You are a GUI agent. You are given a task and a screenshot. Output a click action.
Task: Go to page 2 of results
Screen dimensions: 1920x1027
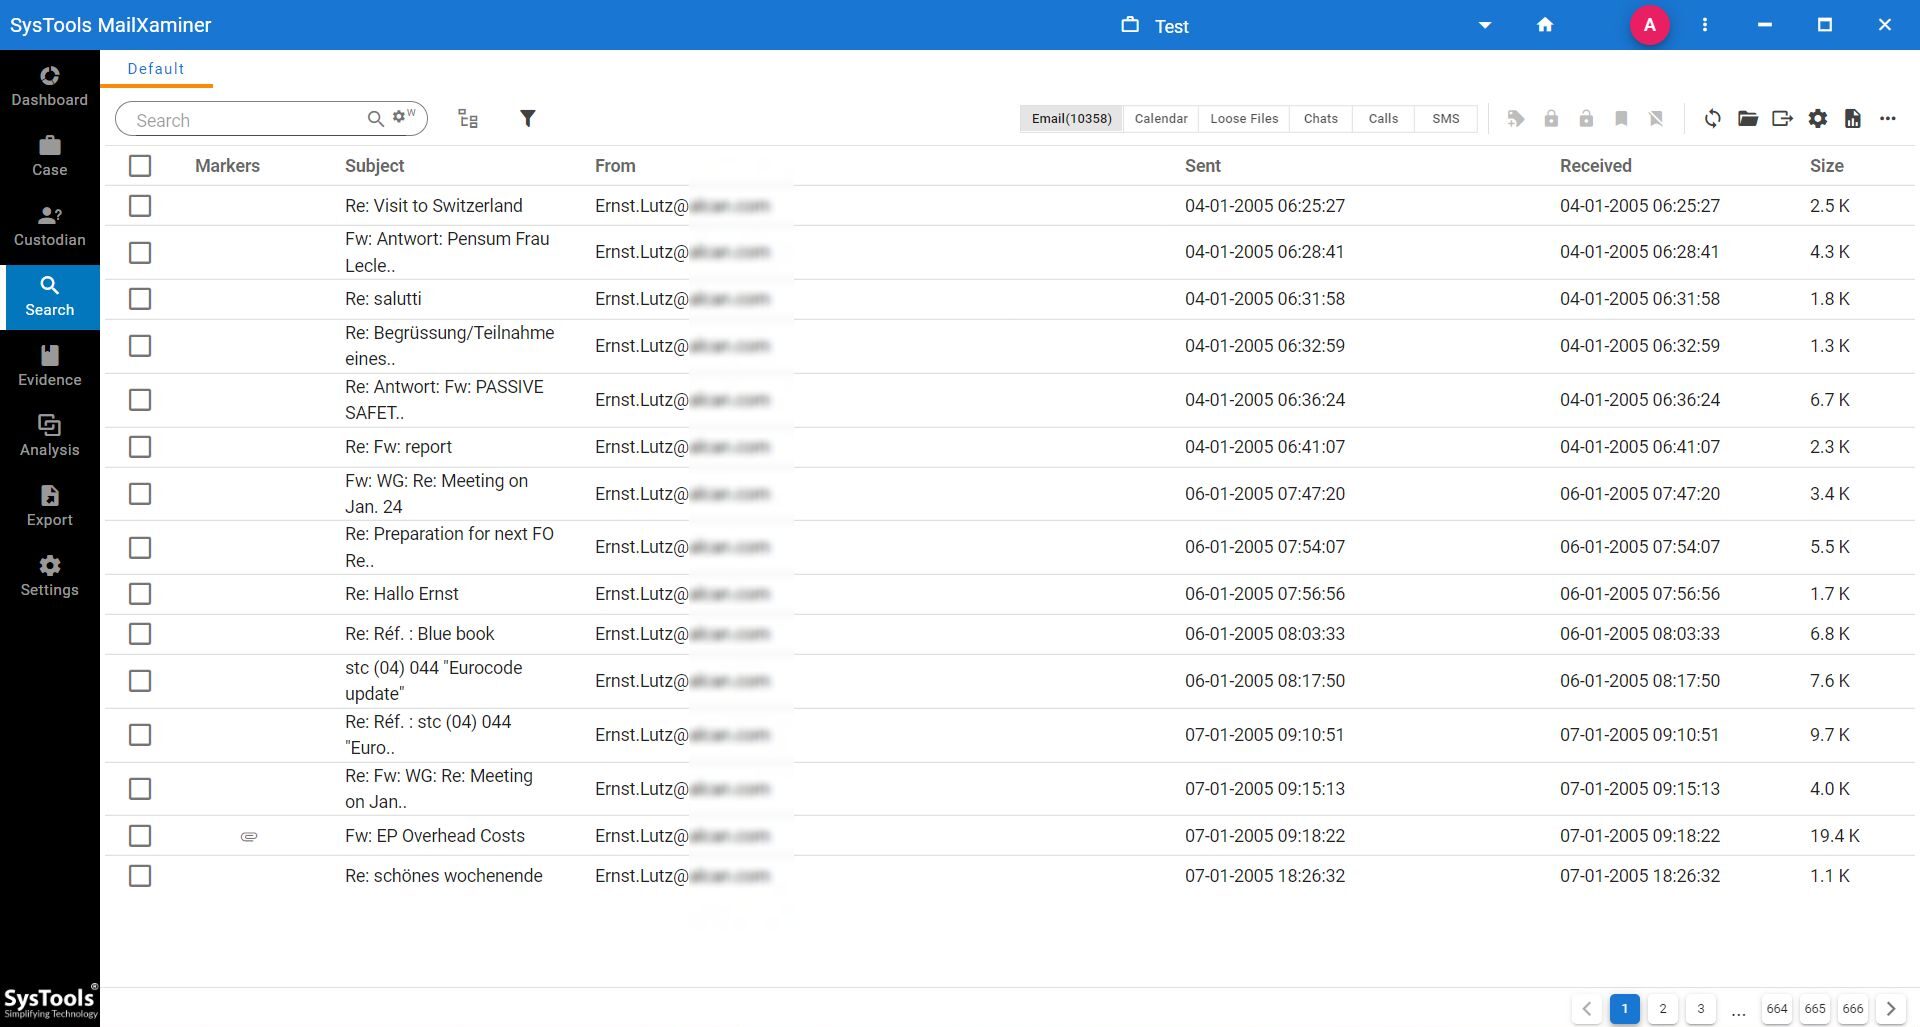pos(1663,1009)
